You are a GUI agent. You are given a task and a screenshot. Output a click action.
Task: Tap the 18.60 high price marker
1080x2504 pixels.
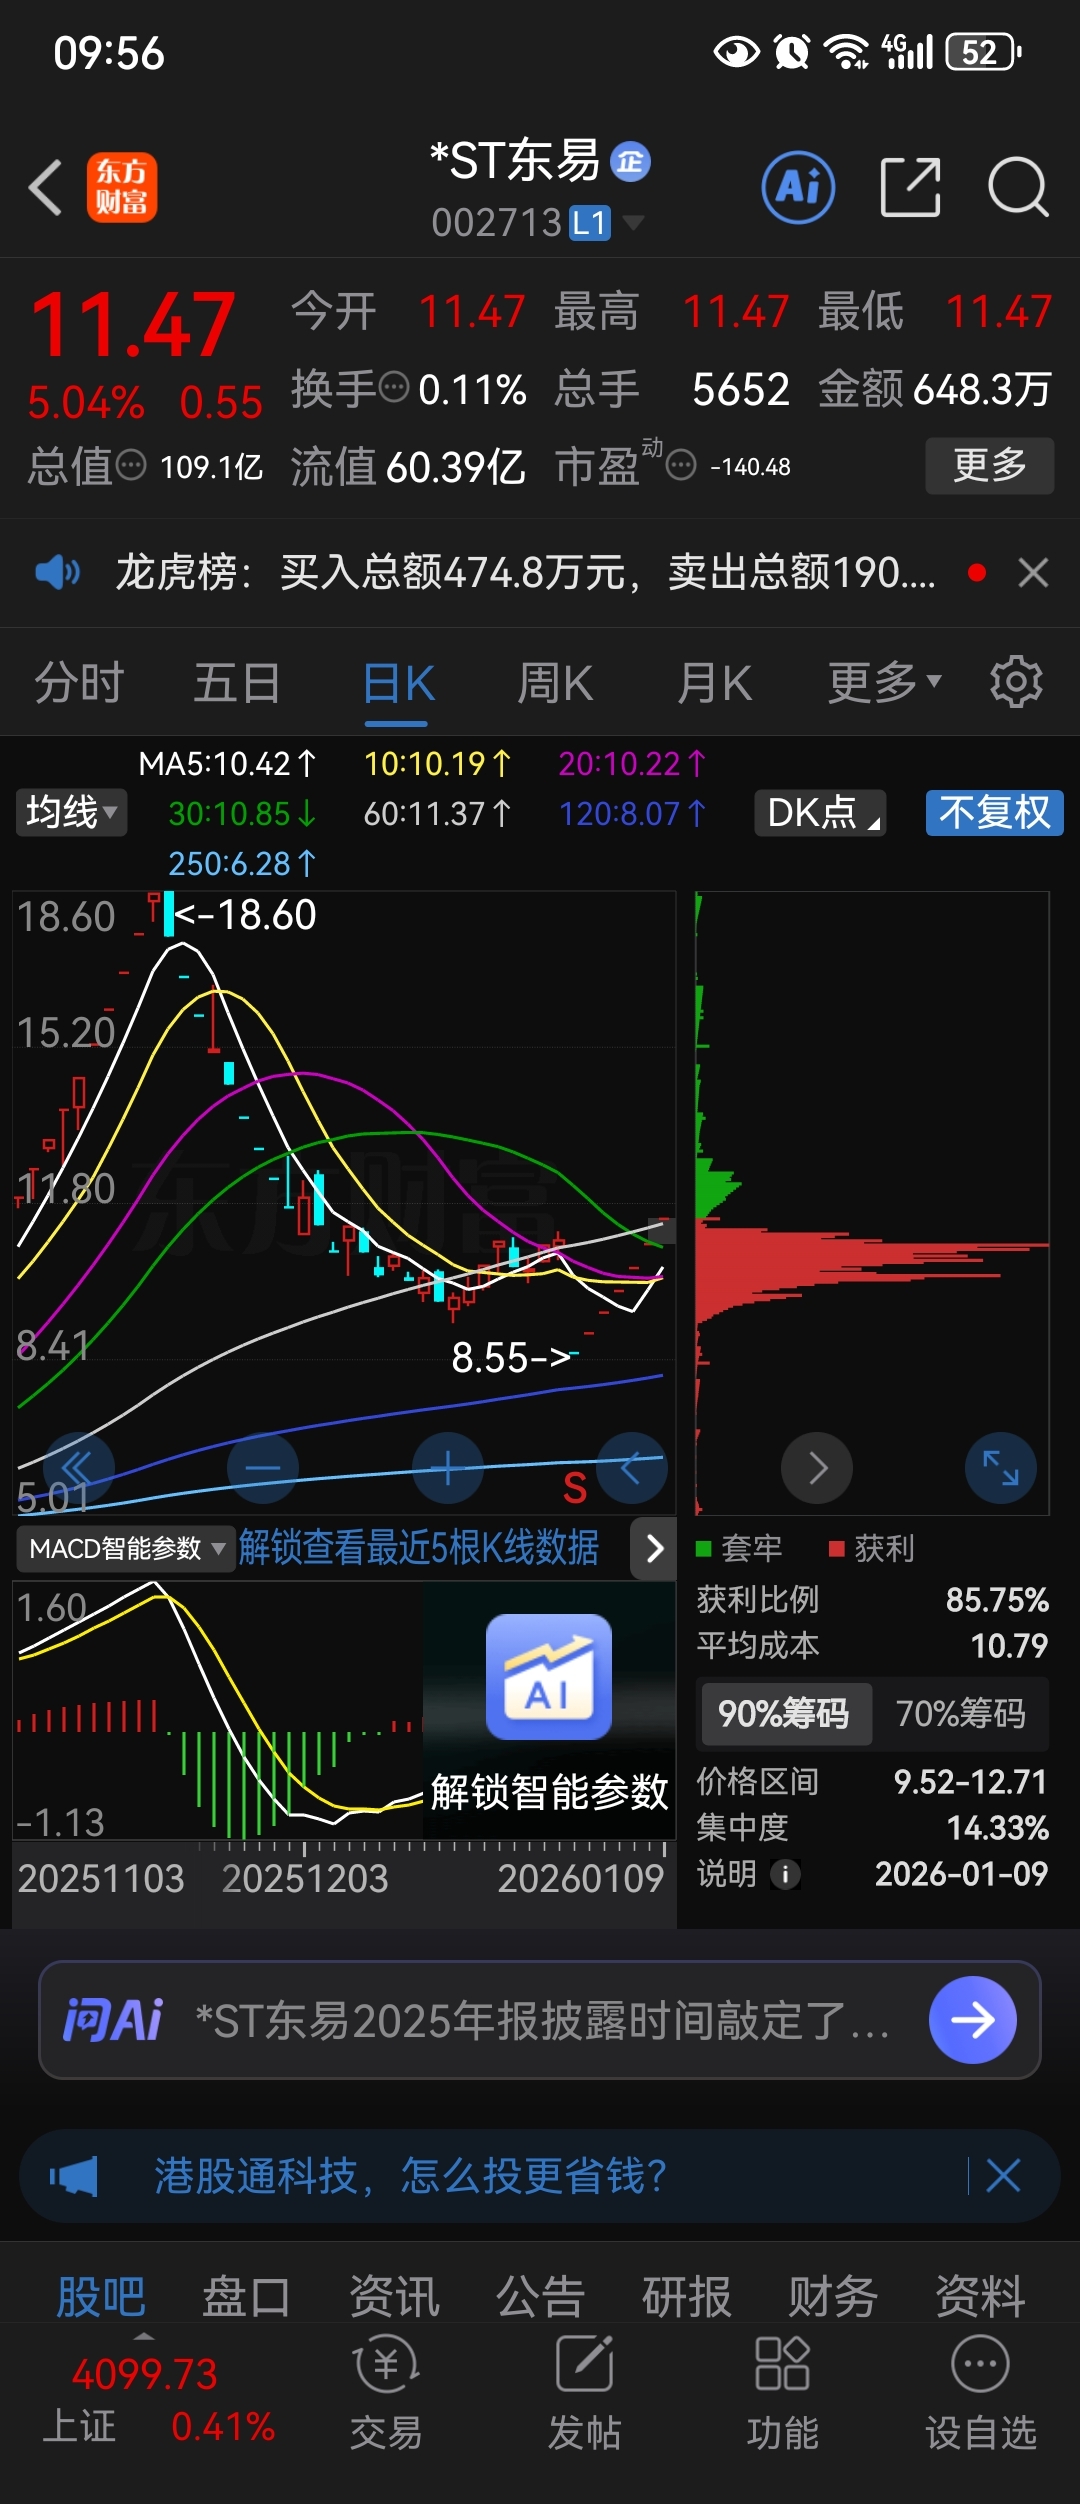(x=245, y=914)
